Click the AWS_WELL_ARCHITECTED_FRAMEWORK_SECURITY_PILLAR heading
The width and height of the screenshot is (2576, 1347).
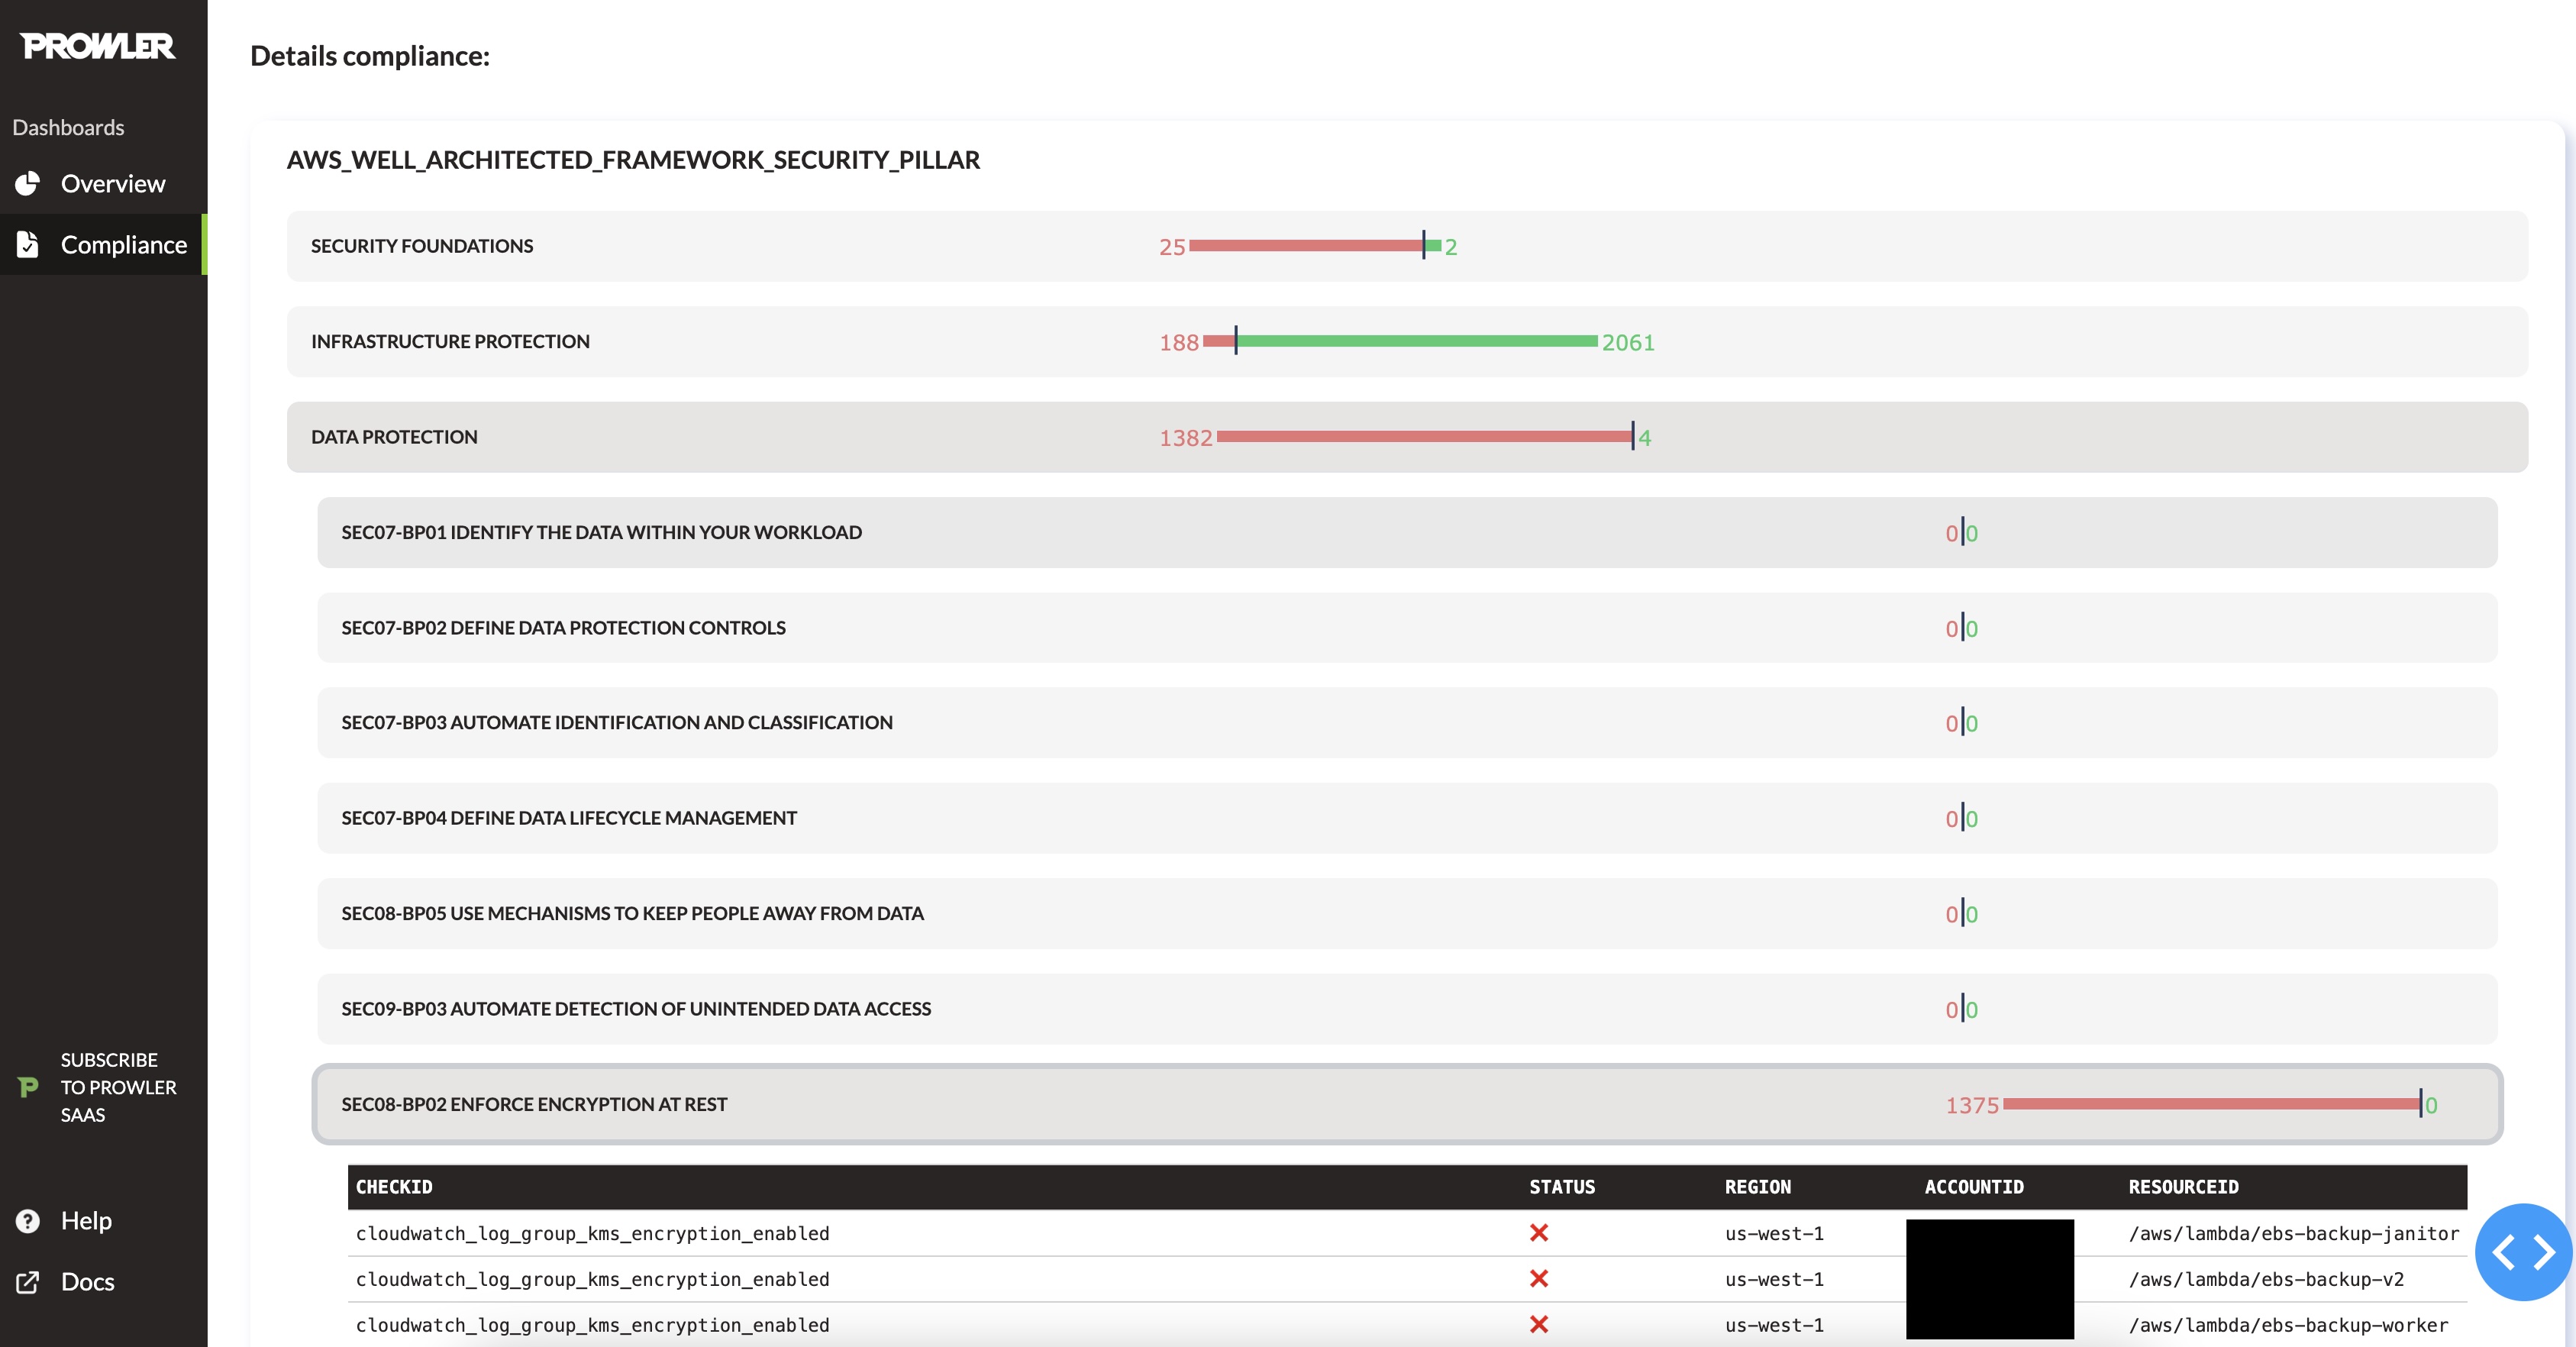click(633, 160)
